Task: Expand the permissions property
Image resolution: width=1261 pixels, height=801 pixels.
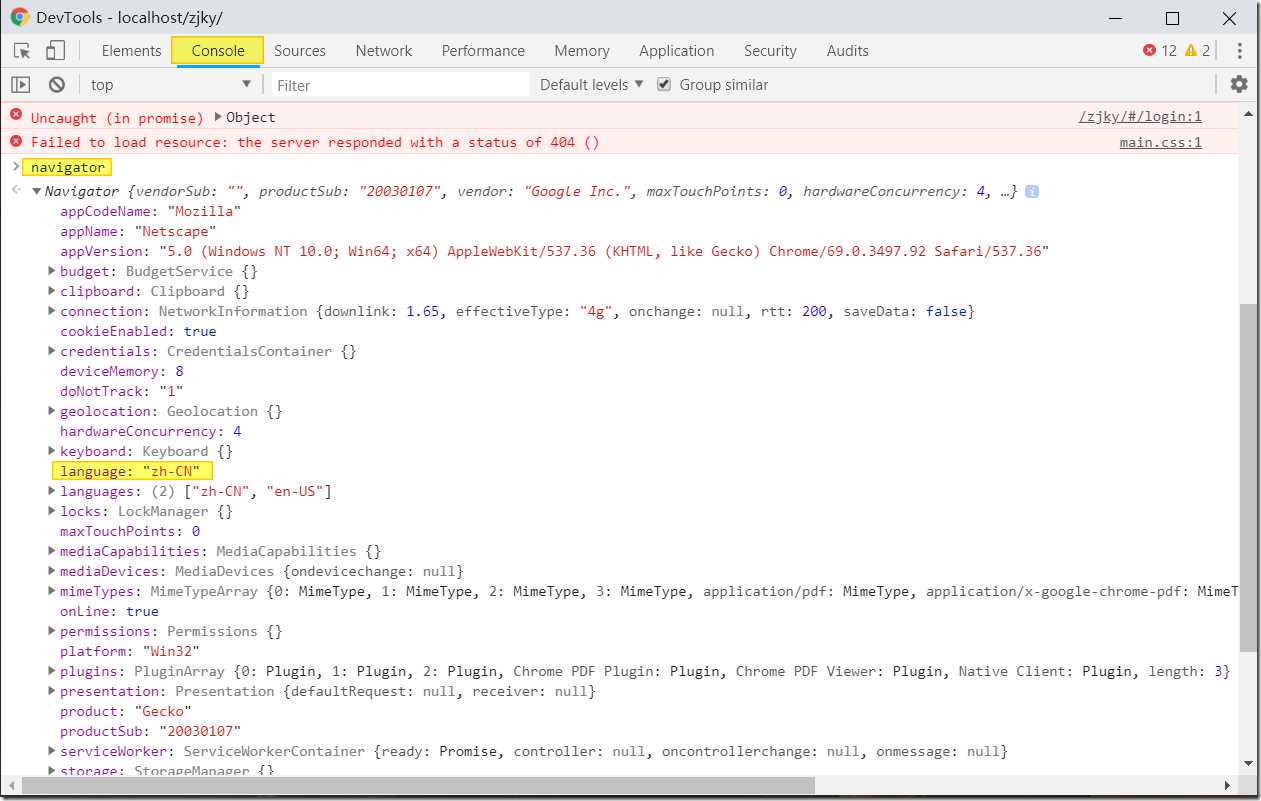Action: (x=52, y=631)
